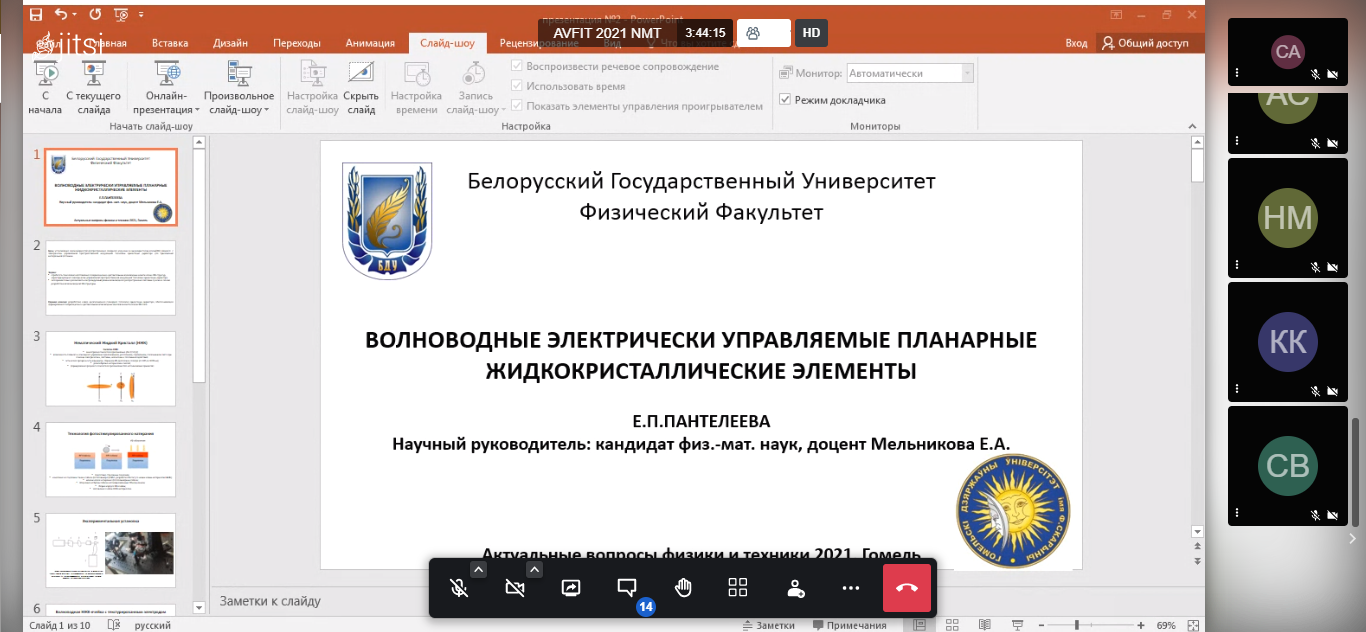Toggle 'Воспроизвести речевое сопровождение' checkbox

pyautogui.click(x=517, y=66)
